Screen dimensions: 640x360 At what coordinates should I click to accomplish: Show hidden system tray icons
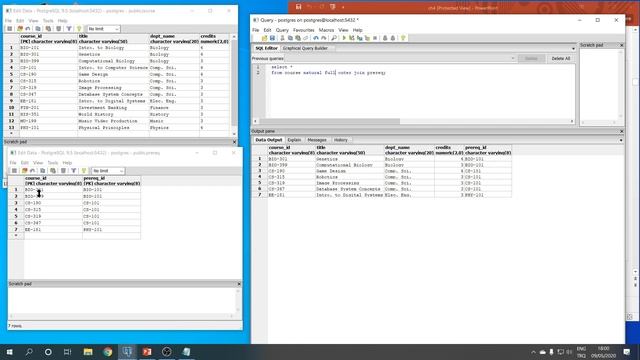tap(533, 352)
